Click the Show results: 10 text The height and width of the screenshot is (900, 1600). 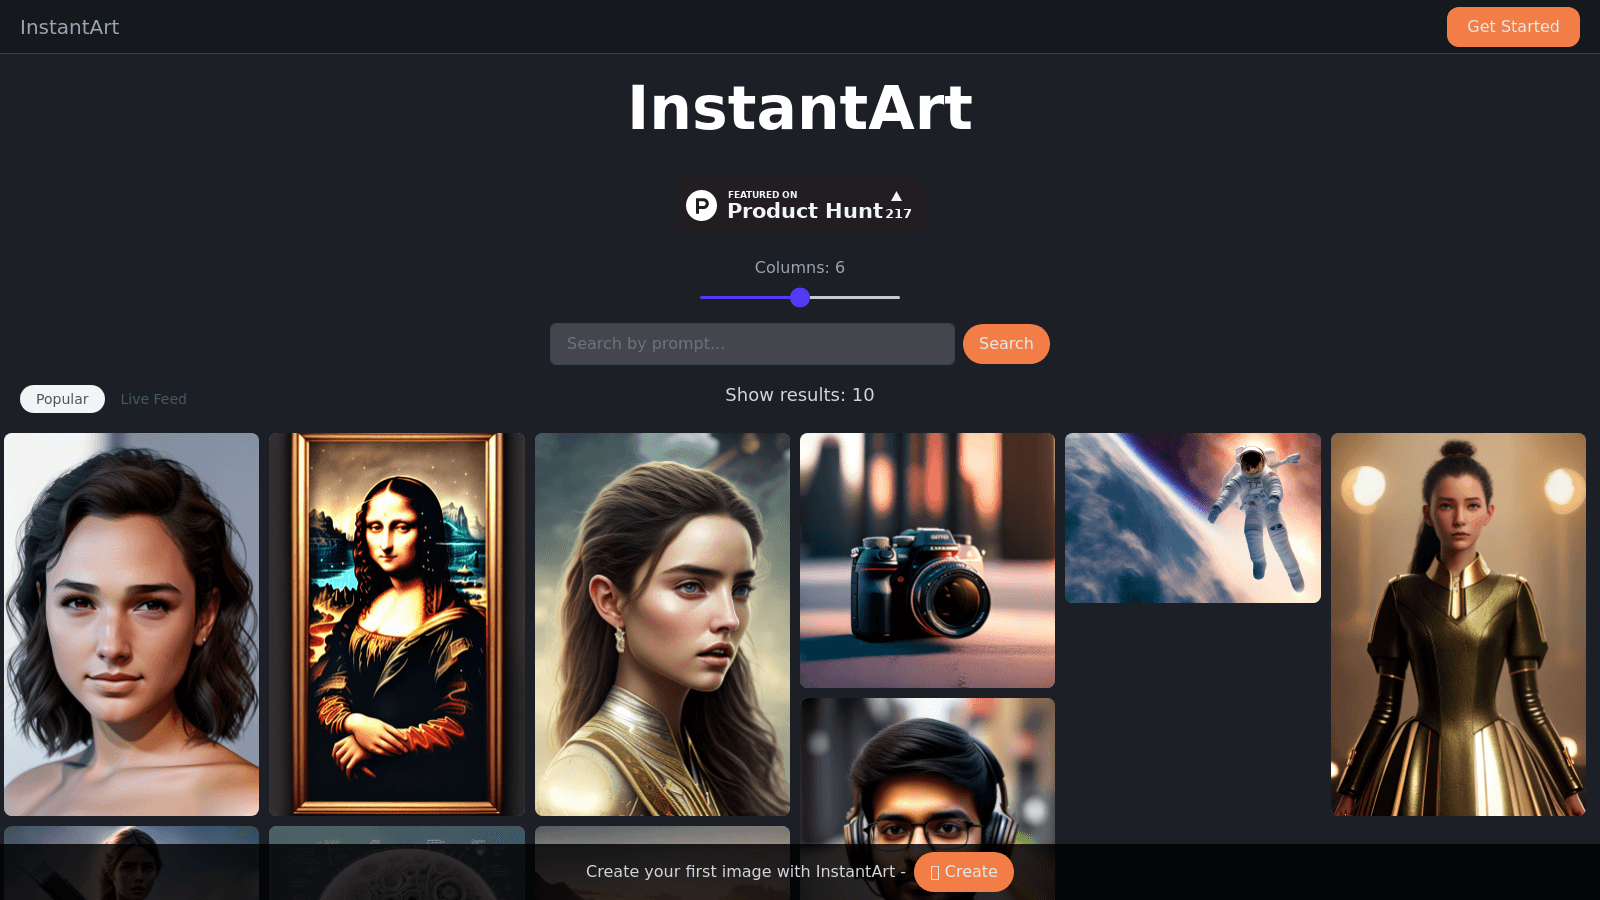tap(800, 395)
